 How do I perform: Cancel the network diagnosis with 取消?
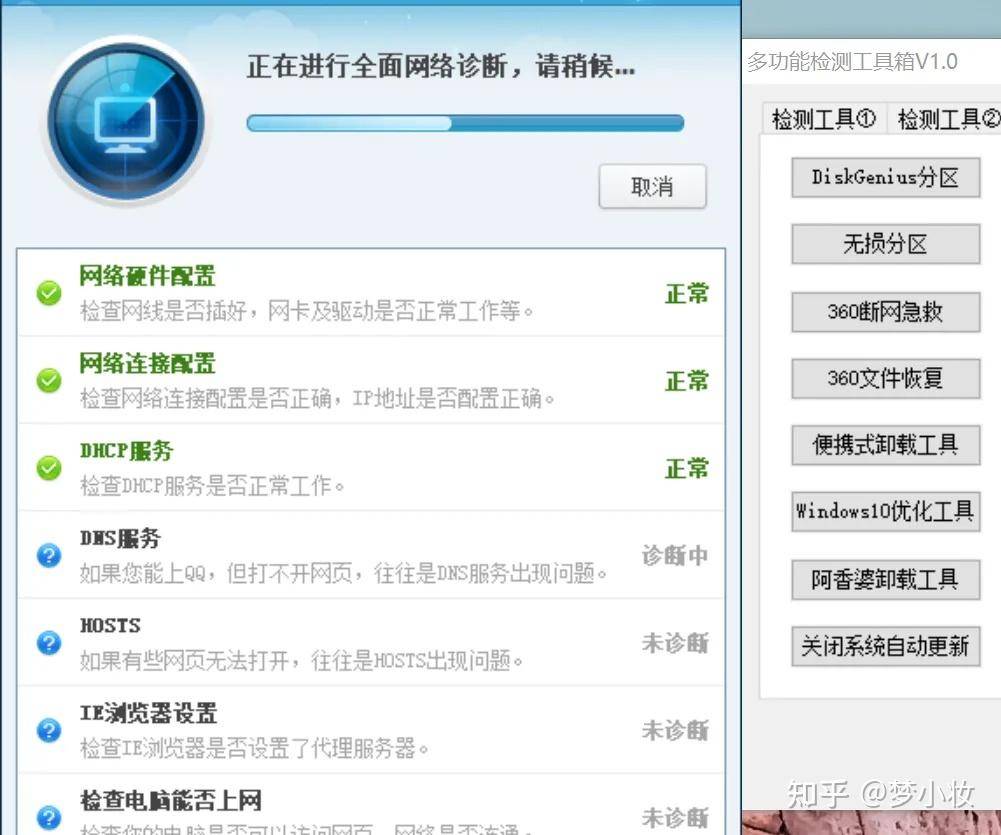pyautogui.click(x=652, y=186)
